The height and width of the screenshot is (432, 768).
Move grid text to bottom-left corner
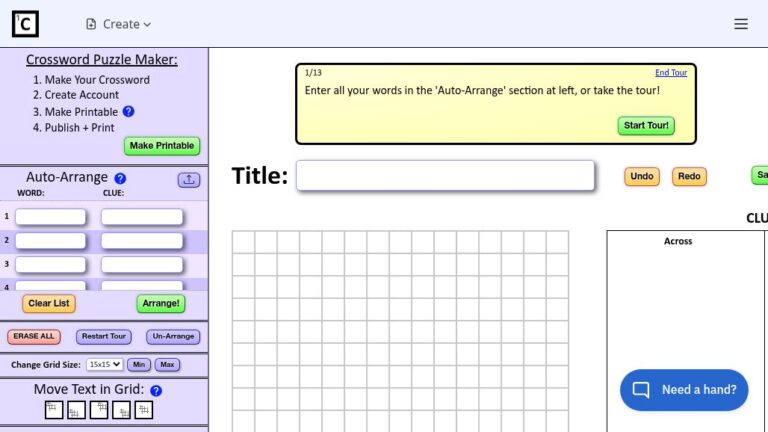coord(76,410)
